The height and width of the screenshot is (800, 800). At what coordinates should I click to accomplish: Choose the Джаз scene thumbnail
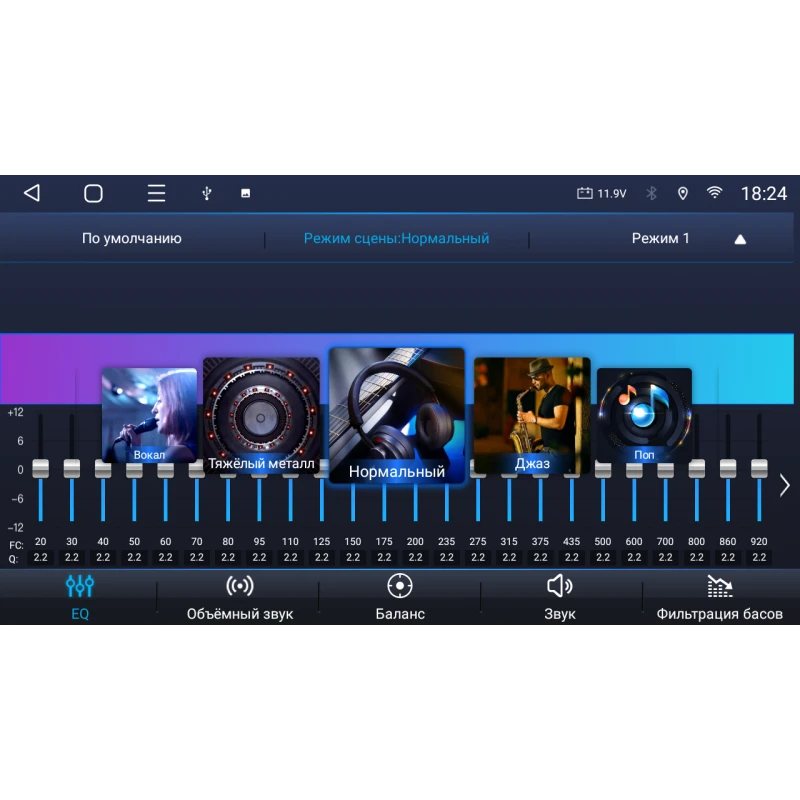pos(532,415)
